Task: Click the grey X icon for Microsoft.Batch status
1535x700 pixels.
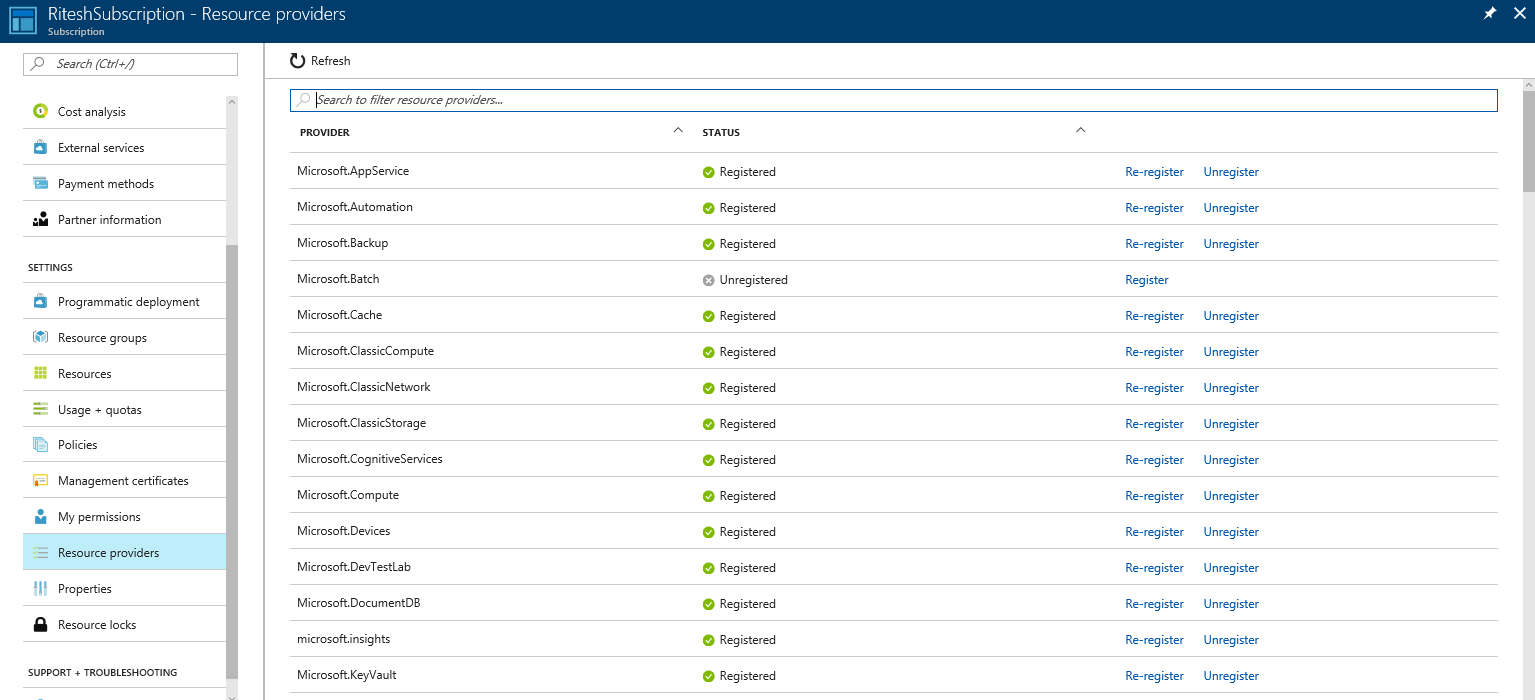Action: [708, 280]
